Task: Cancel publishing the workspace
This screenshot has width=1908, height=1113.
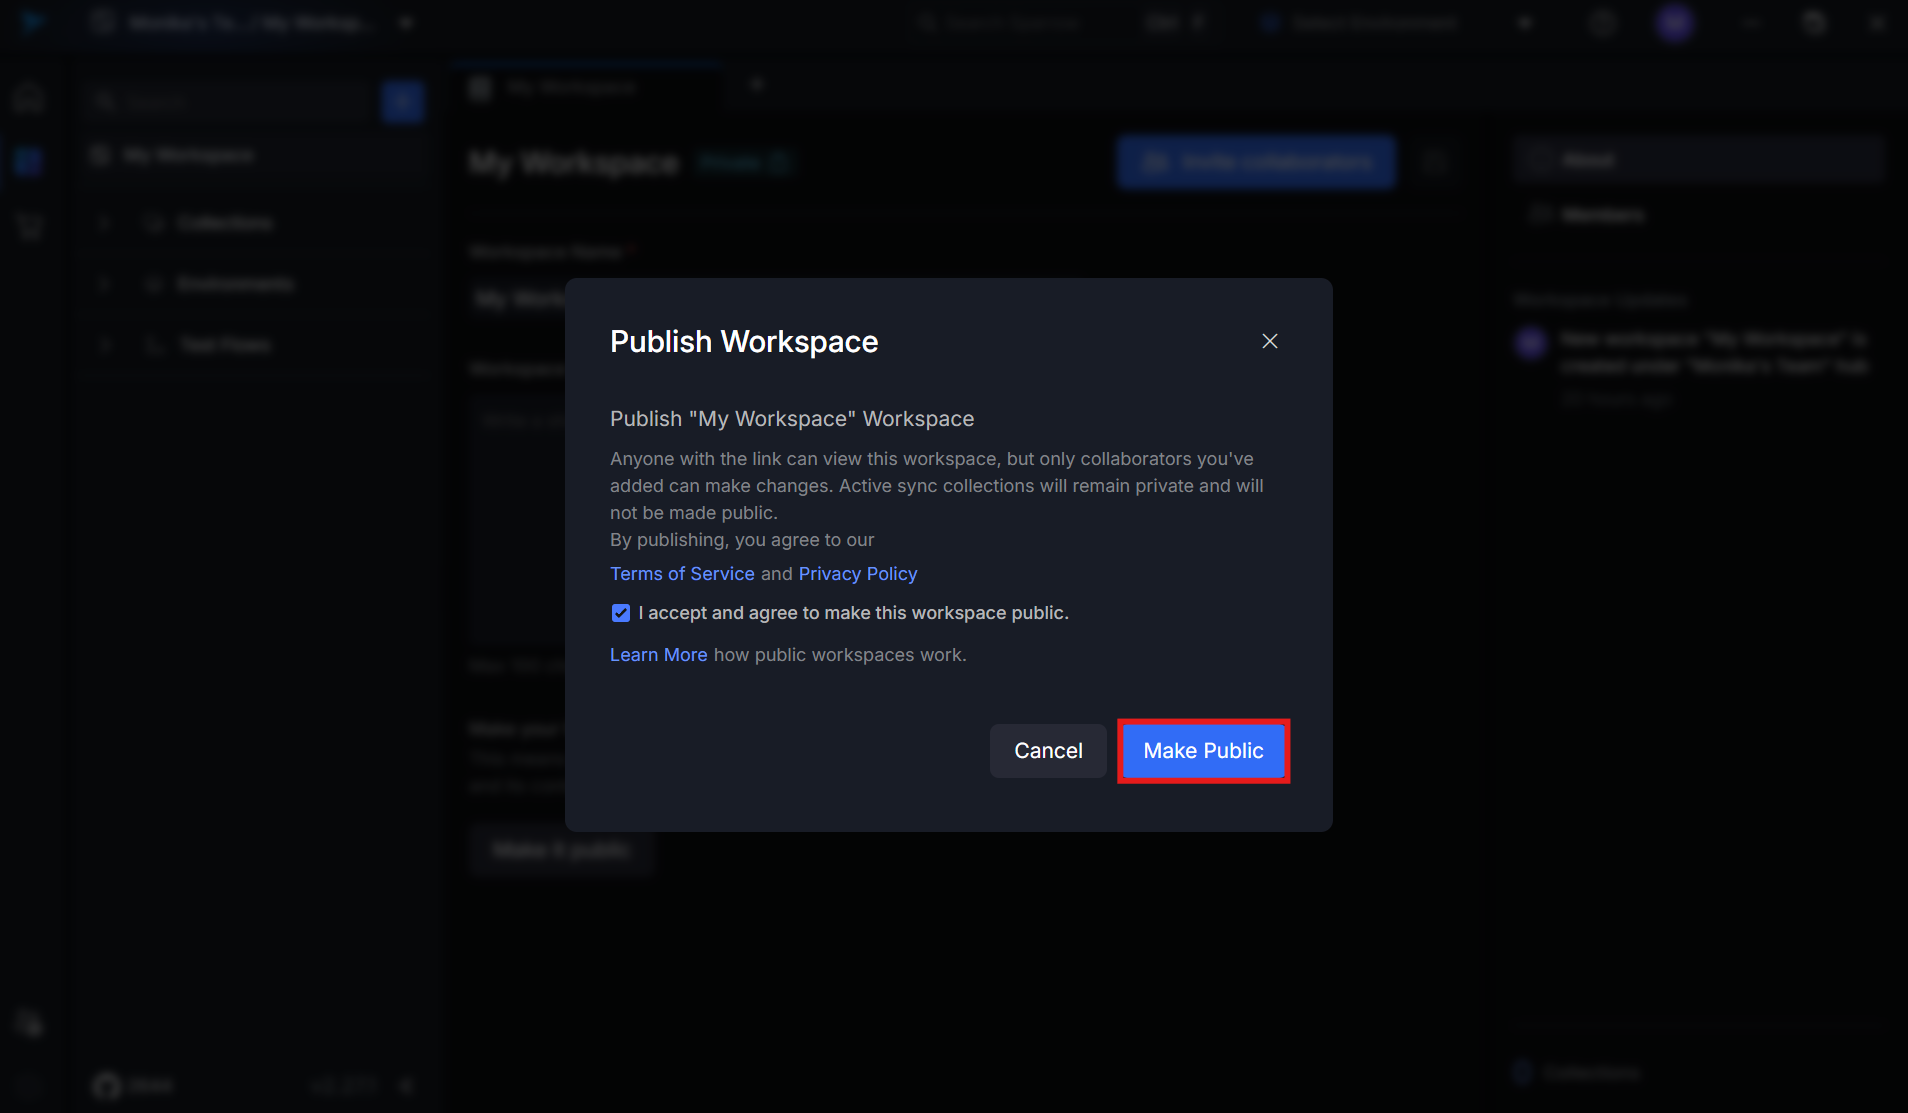Action: point(1048,751)
